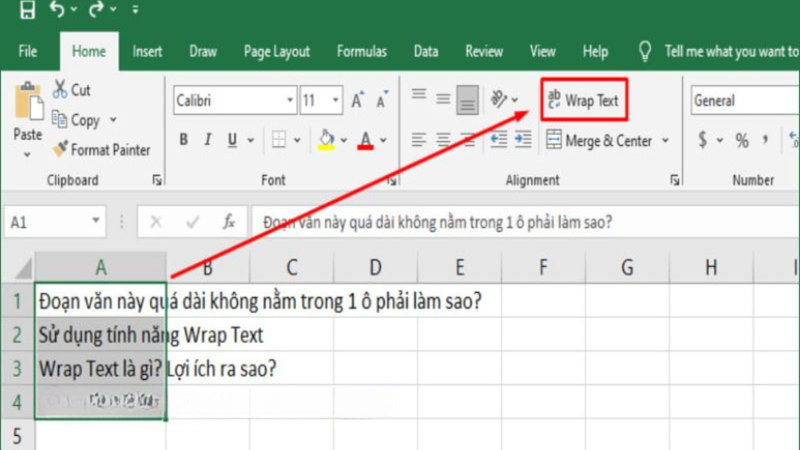Open the Review tab
The height and width of the screenshot is (450, 800).
484,51
